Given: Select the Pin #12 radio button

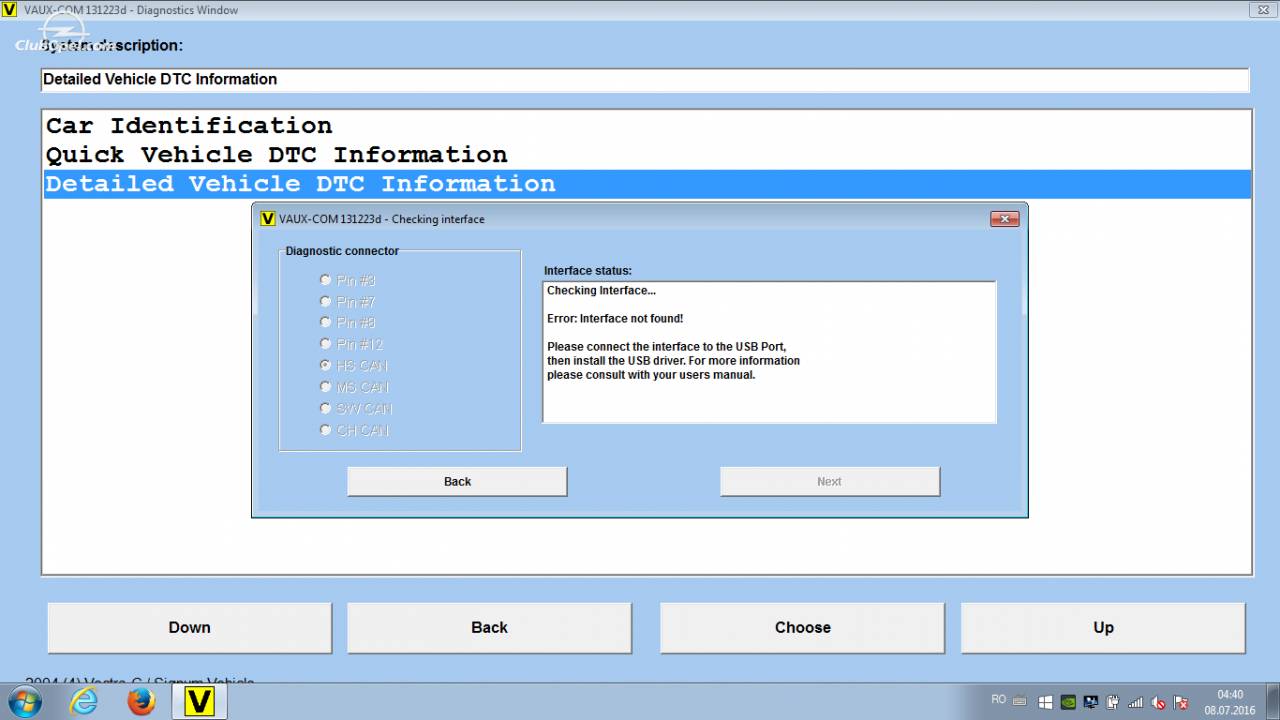Looking at the screenshot, I should point(325,344).
